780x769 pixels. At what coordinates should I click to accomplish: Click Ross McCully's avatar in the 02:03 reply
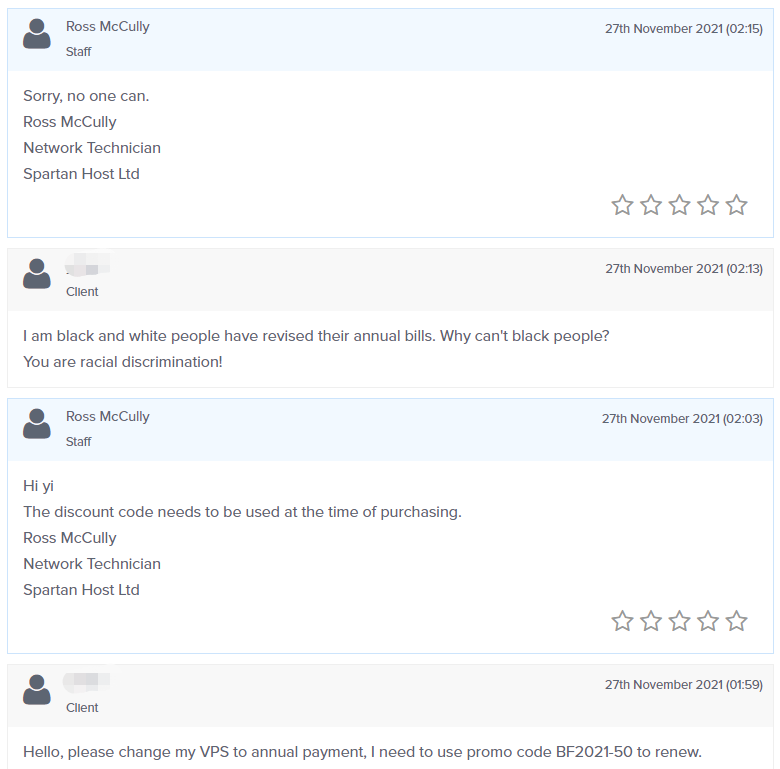pos(37,424)
